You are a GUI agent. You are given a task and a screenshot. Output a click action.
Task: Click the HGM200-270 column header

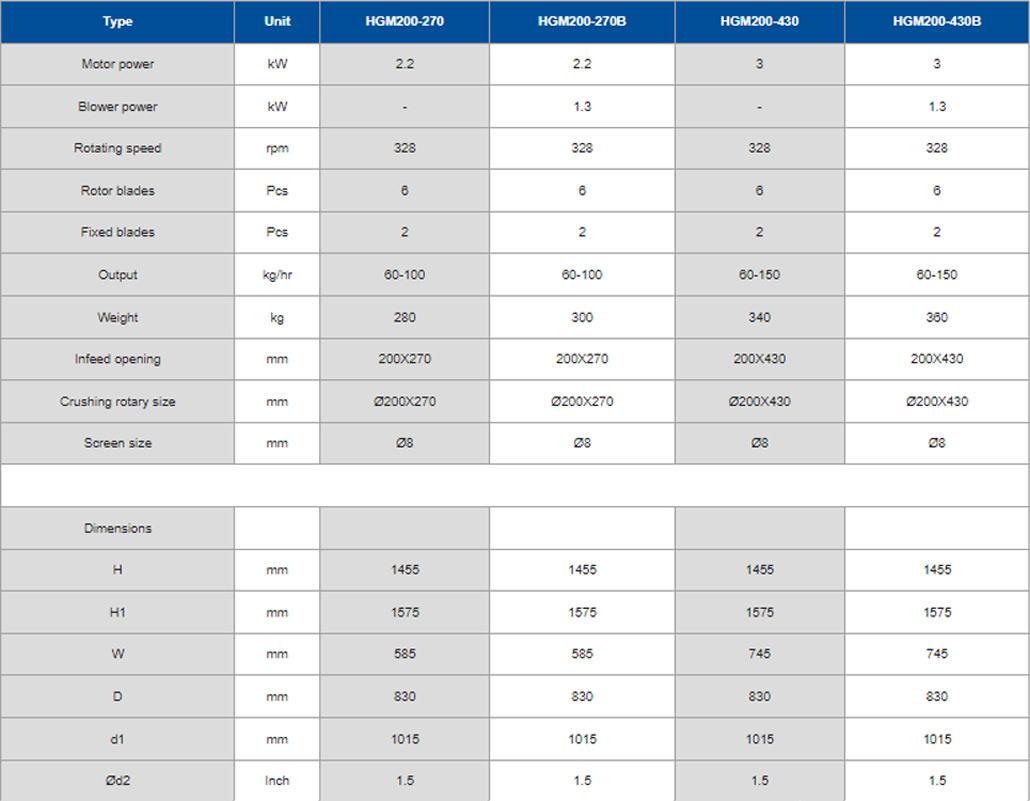405,22
